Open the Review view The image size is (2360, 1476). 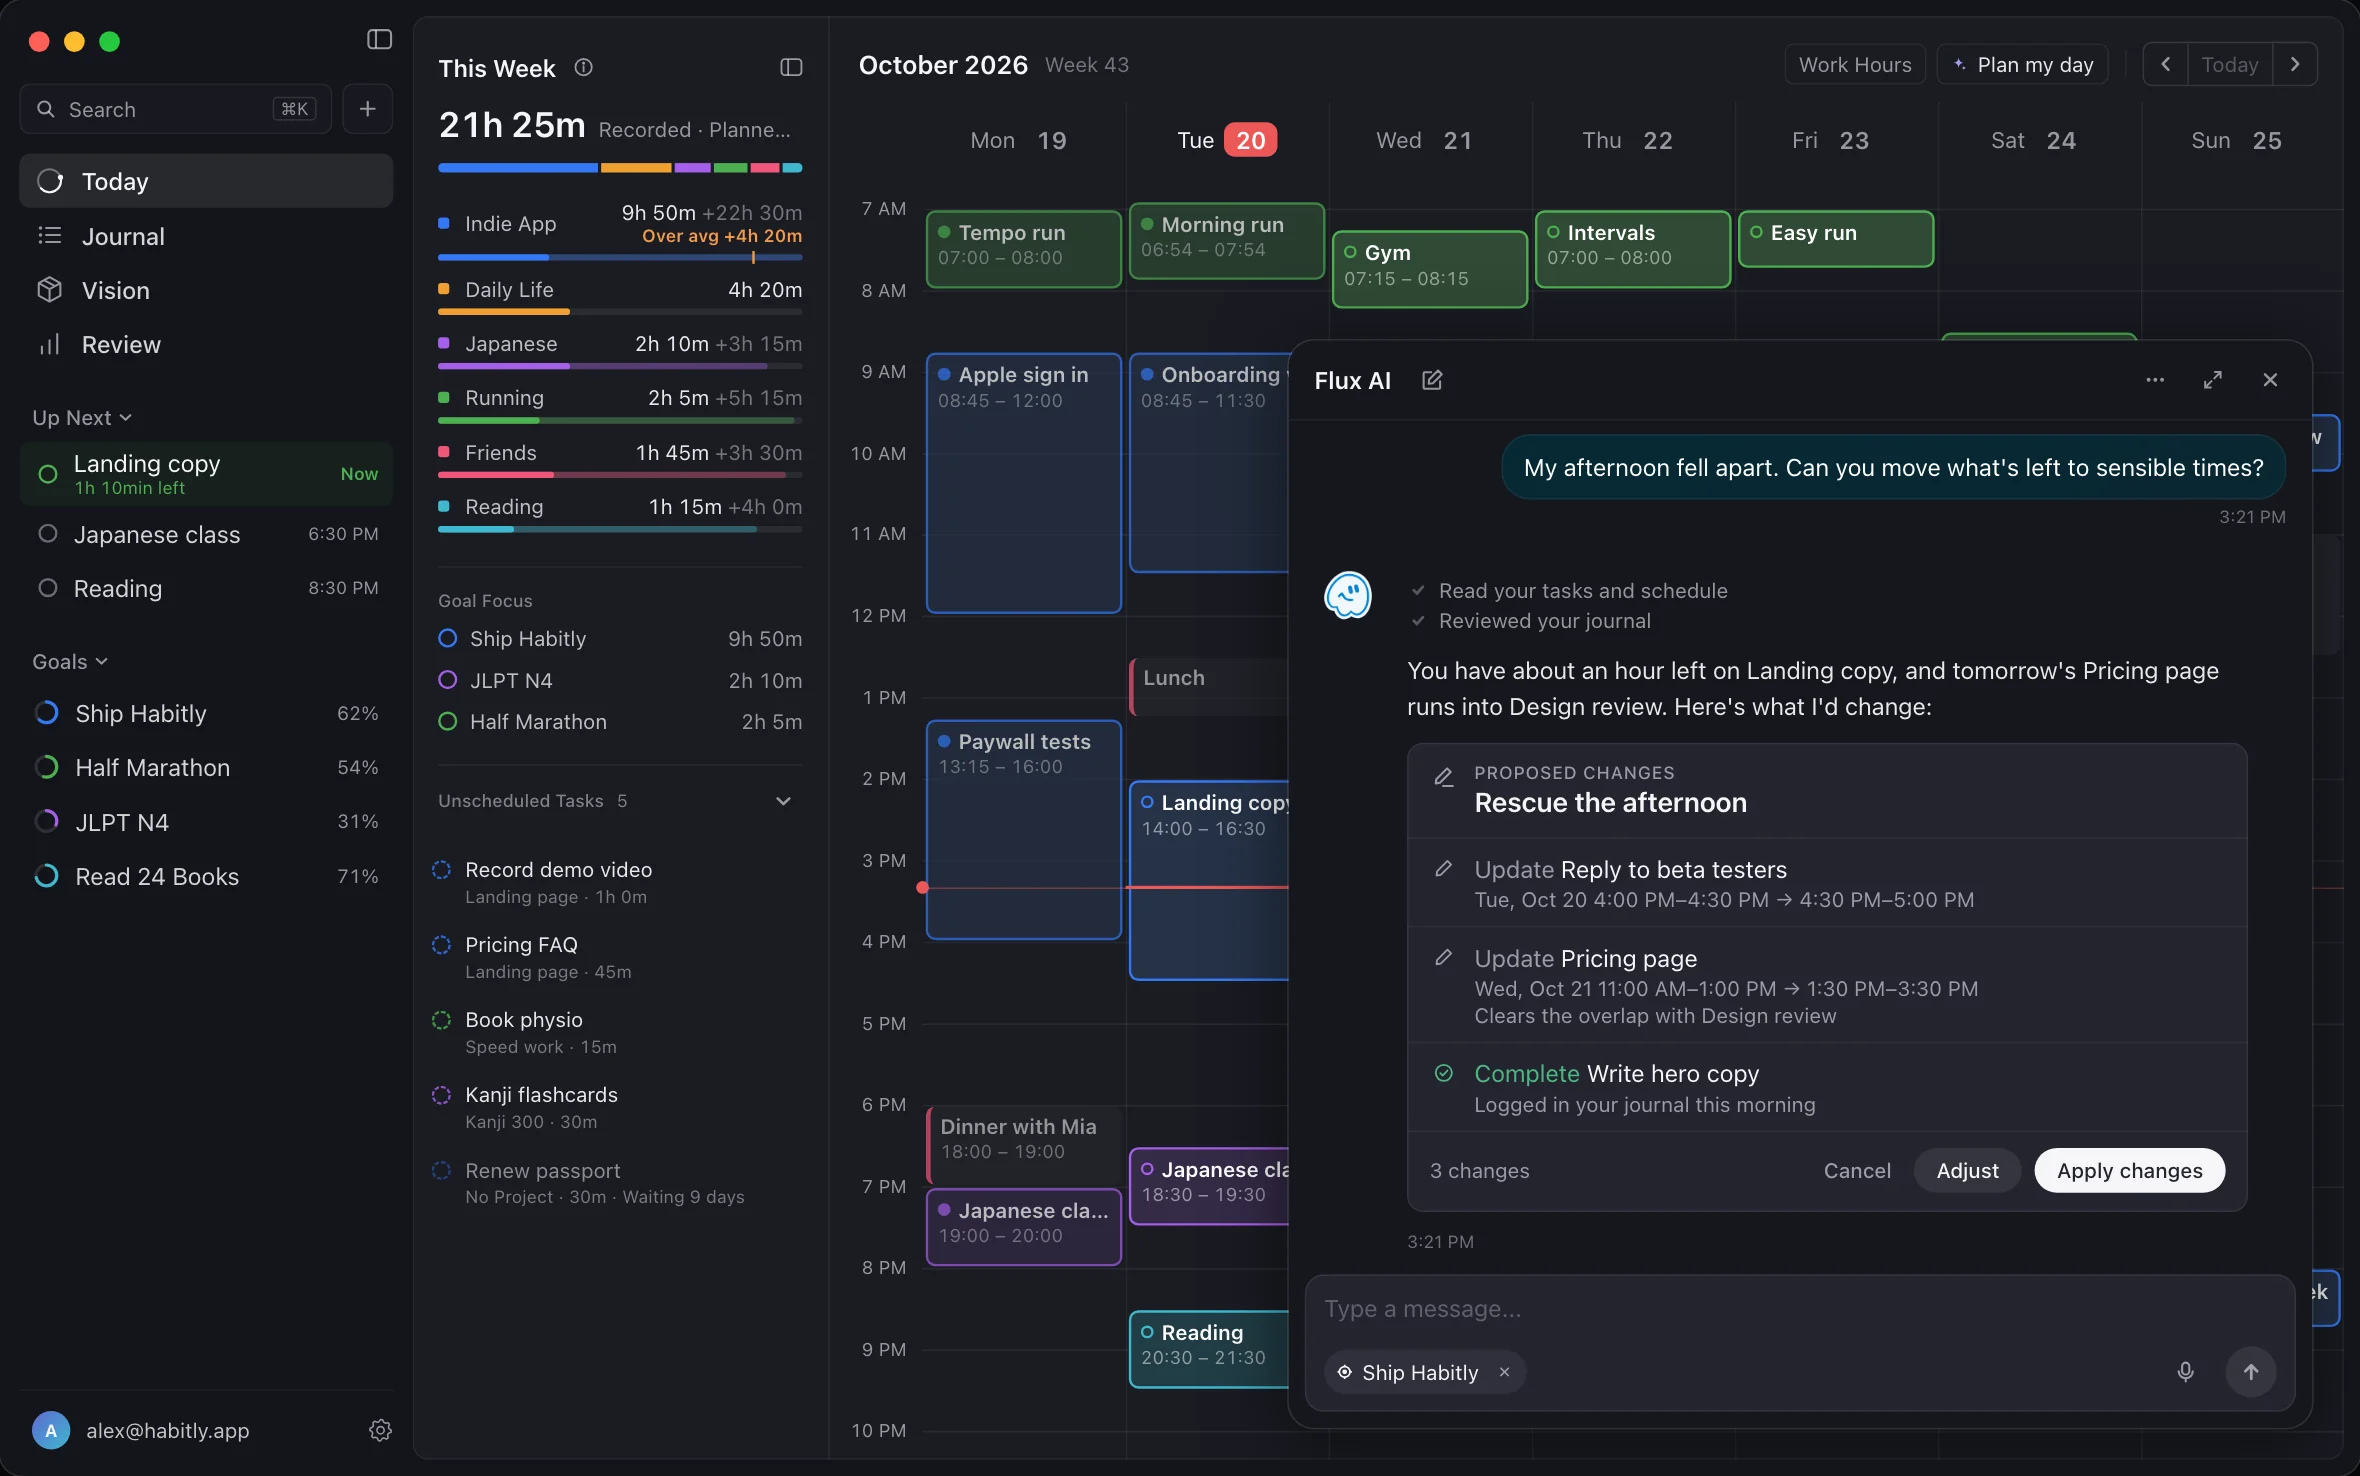[x=206, y=344]
